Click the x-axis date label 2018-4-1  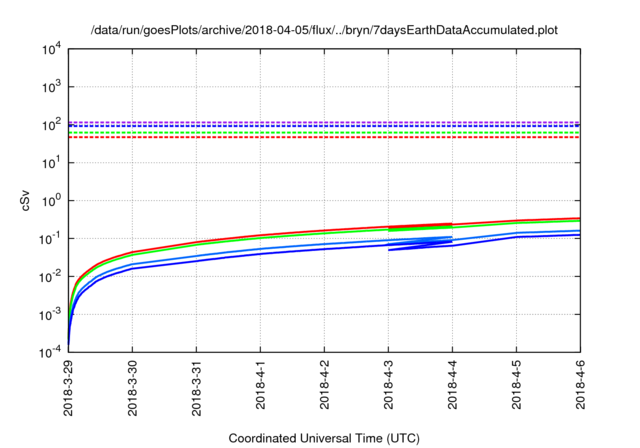[x=260, y=385]
